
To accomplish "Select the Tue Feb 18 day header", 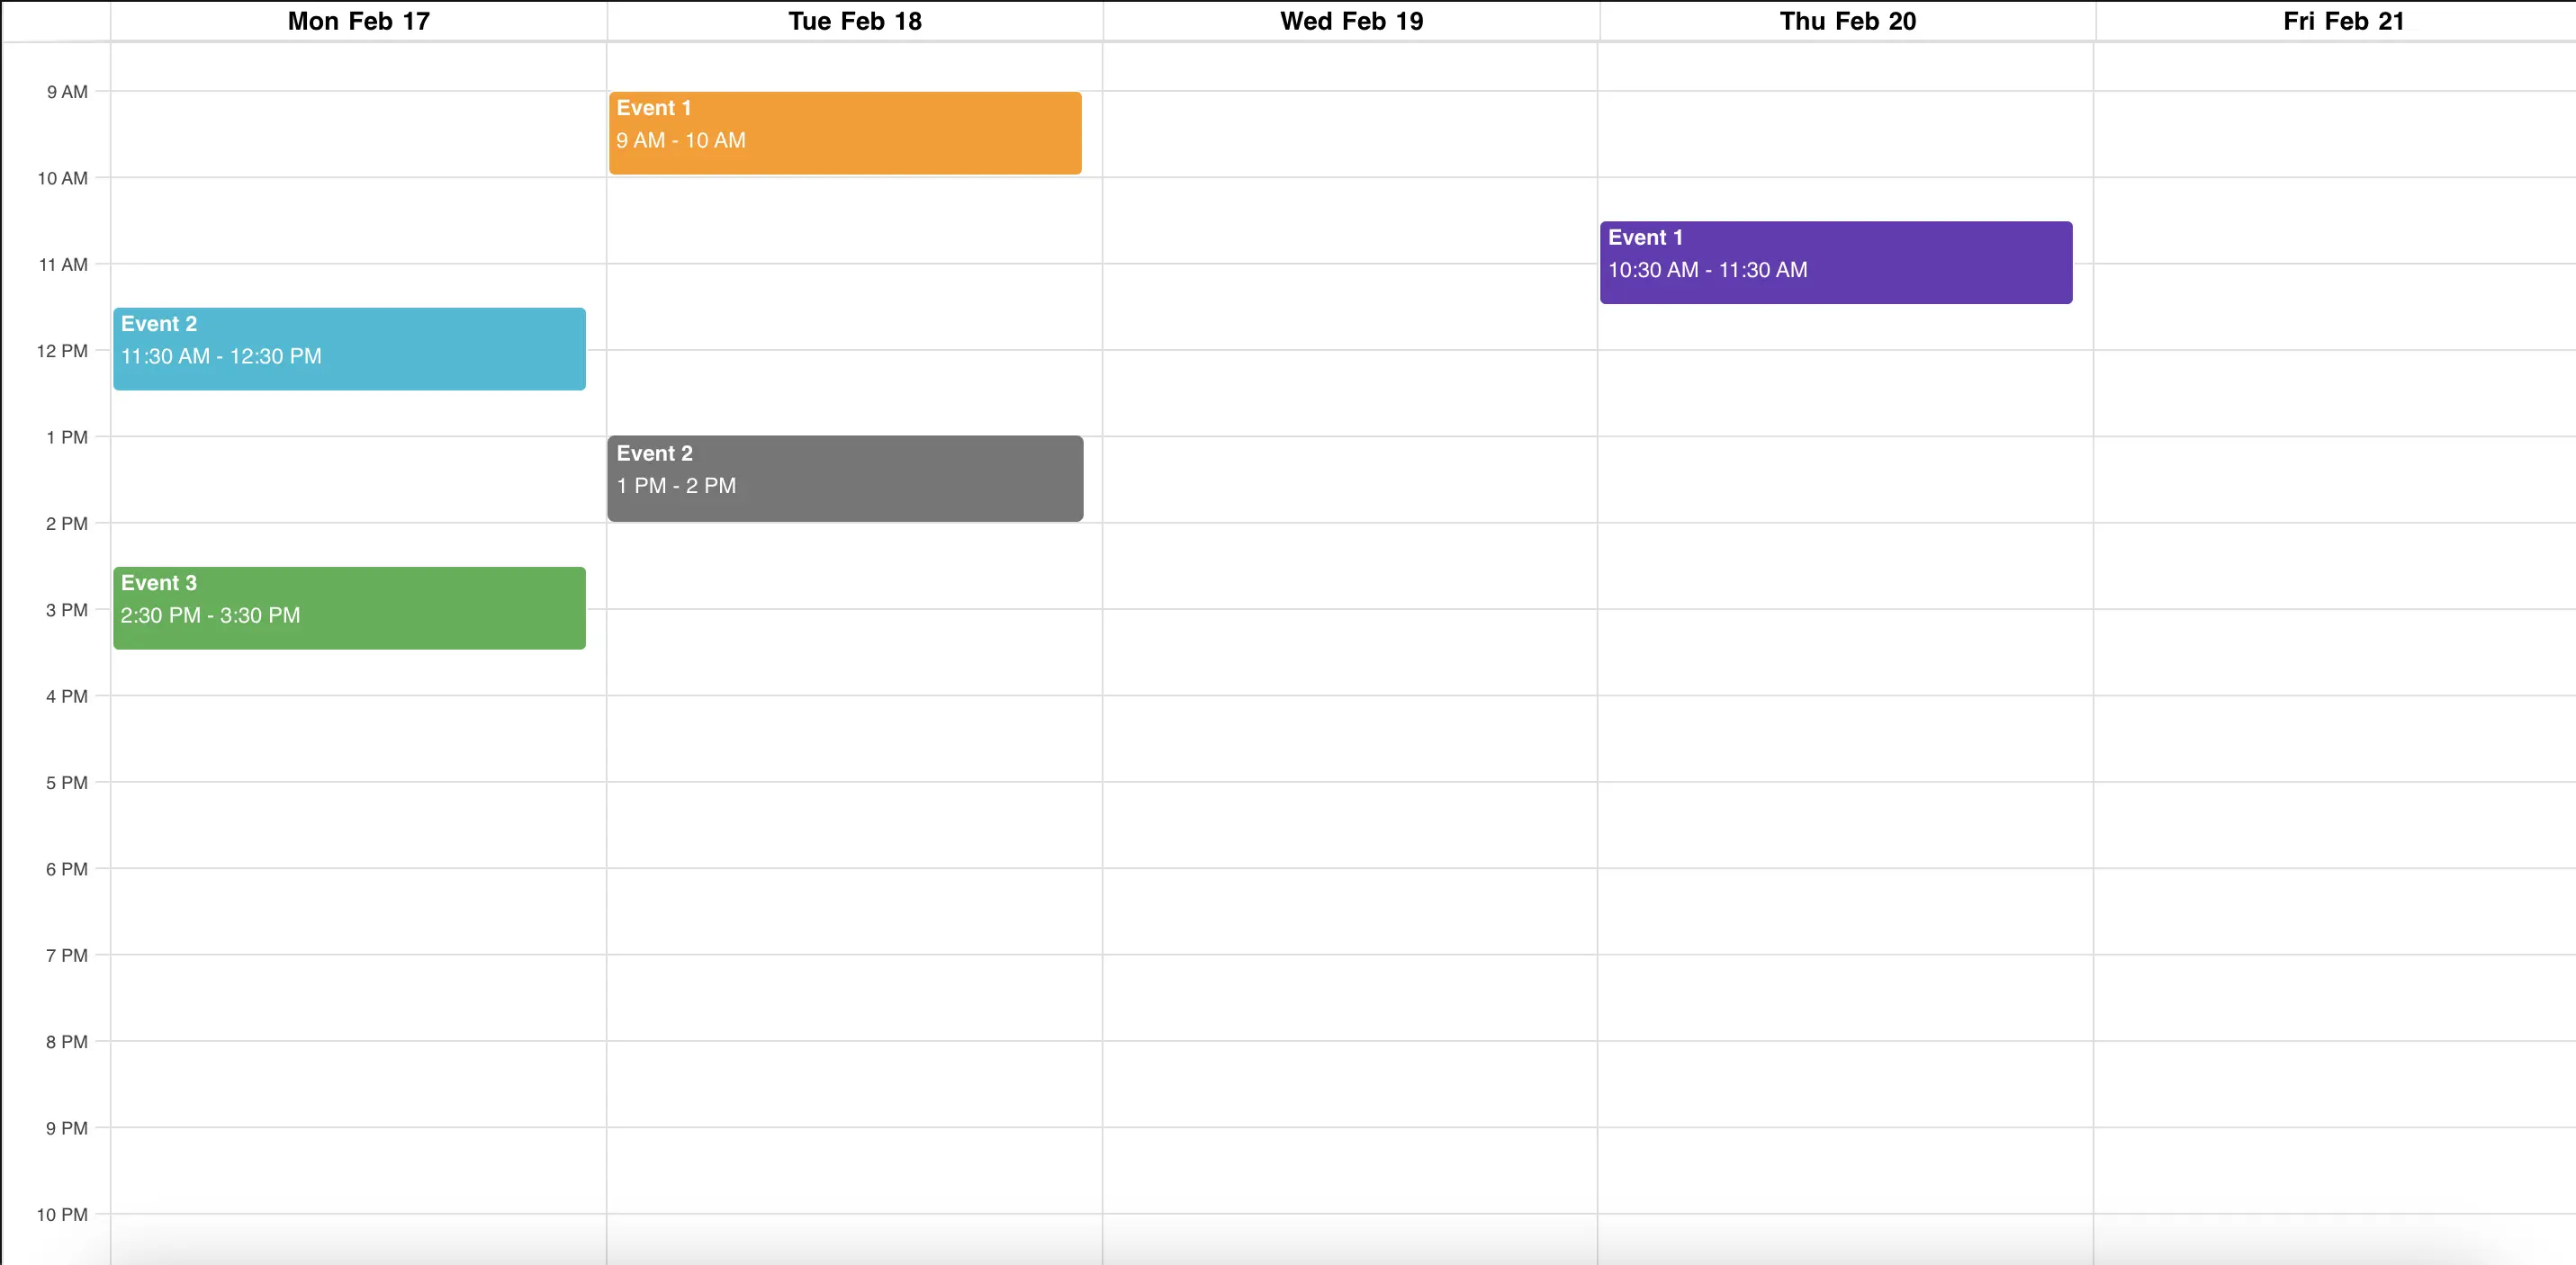I will pyautogui.click(x=854, y=20).
